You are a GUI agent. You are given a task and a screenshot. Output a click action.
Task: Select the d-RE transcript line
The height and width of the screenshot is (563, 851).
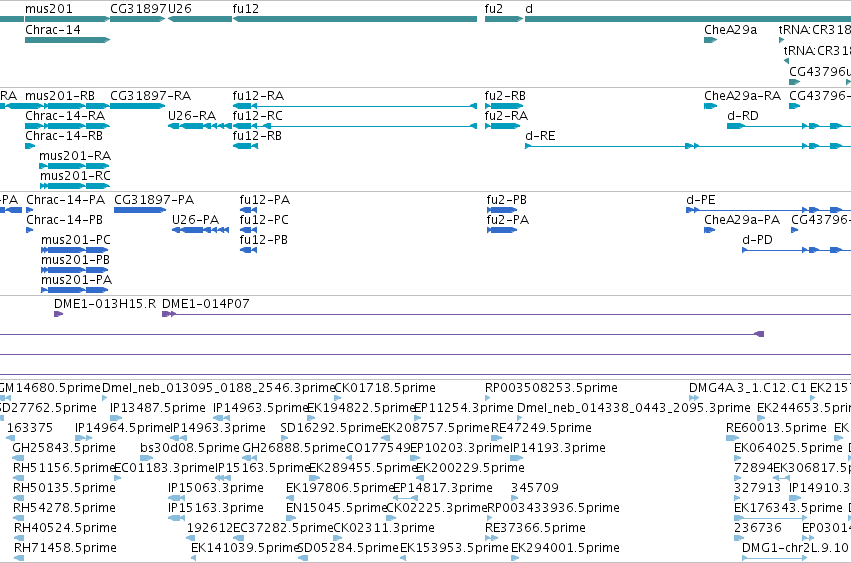coord(688,146)
